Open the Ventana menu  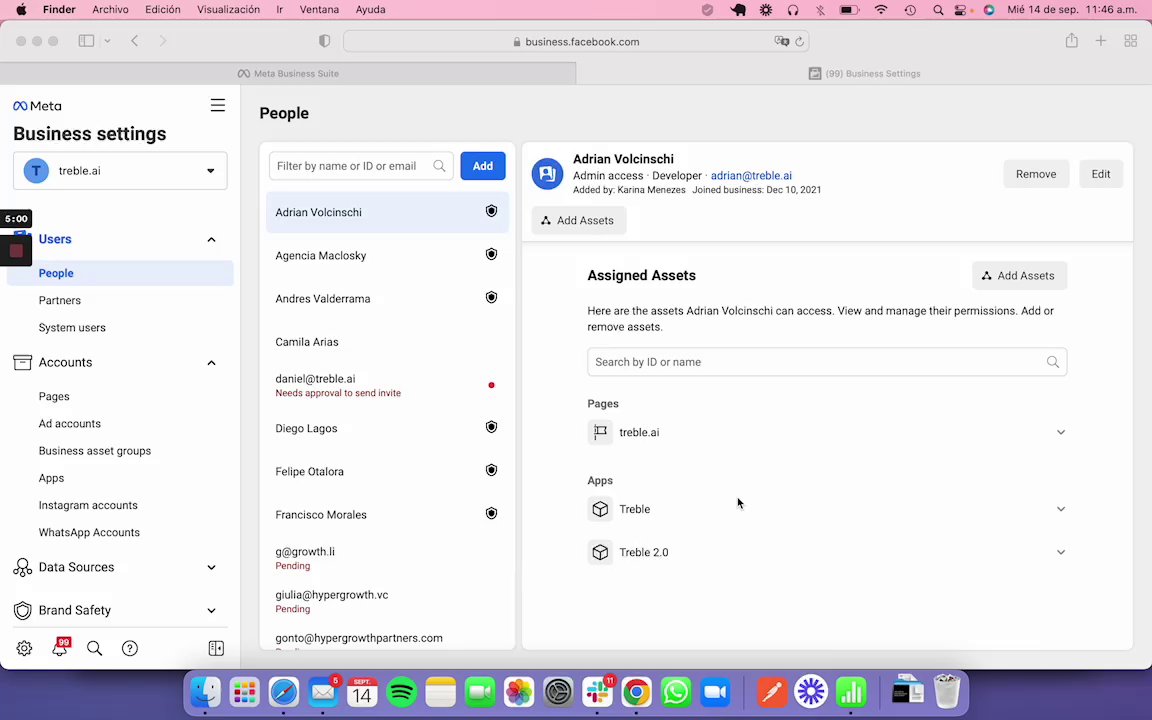(319, 10)
